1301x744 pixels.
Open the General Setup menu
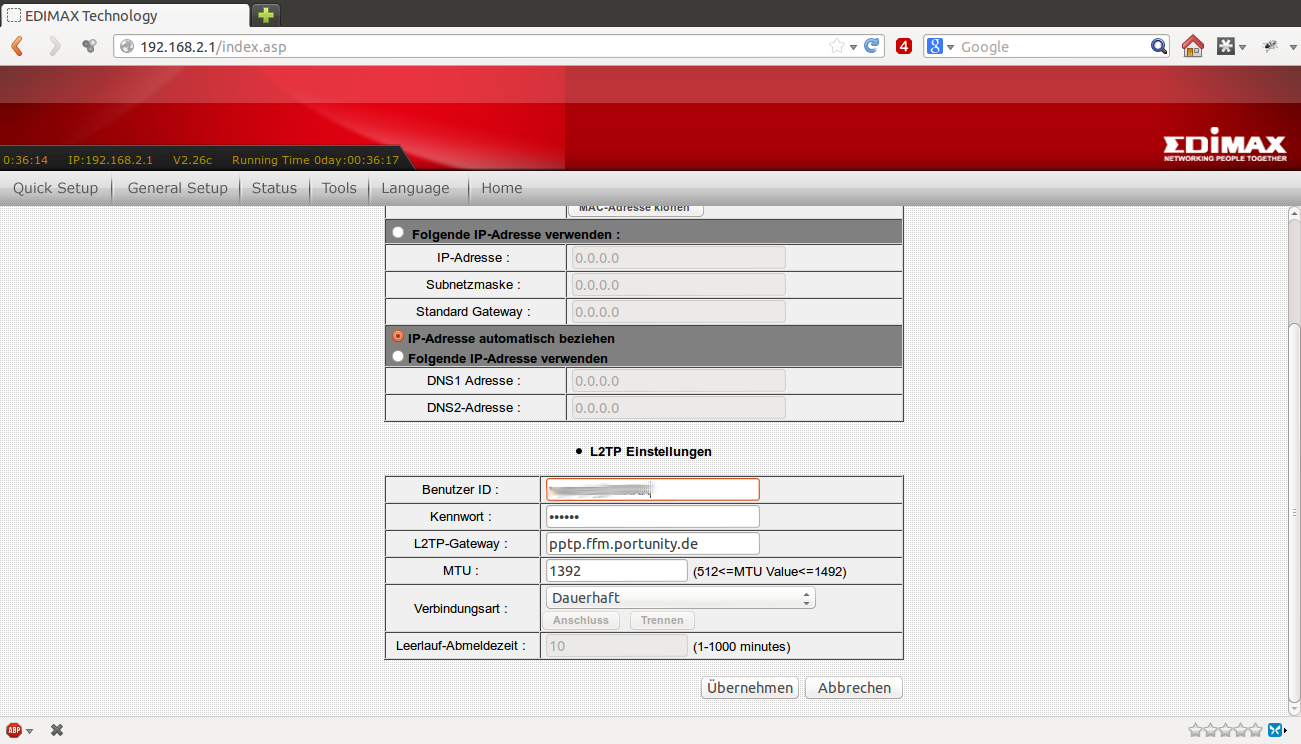pyautogui.click(x=177, y=188)
